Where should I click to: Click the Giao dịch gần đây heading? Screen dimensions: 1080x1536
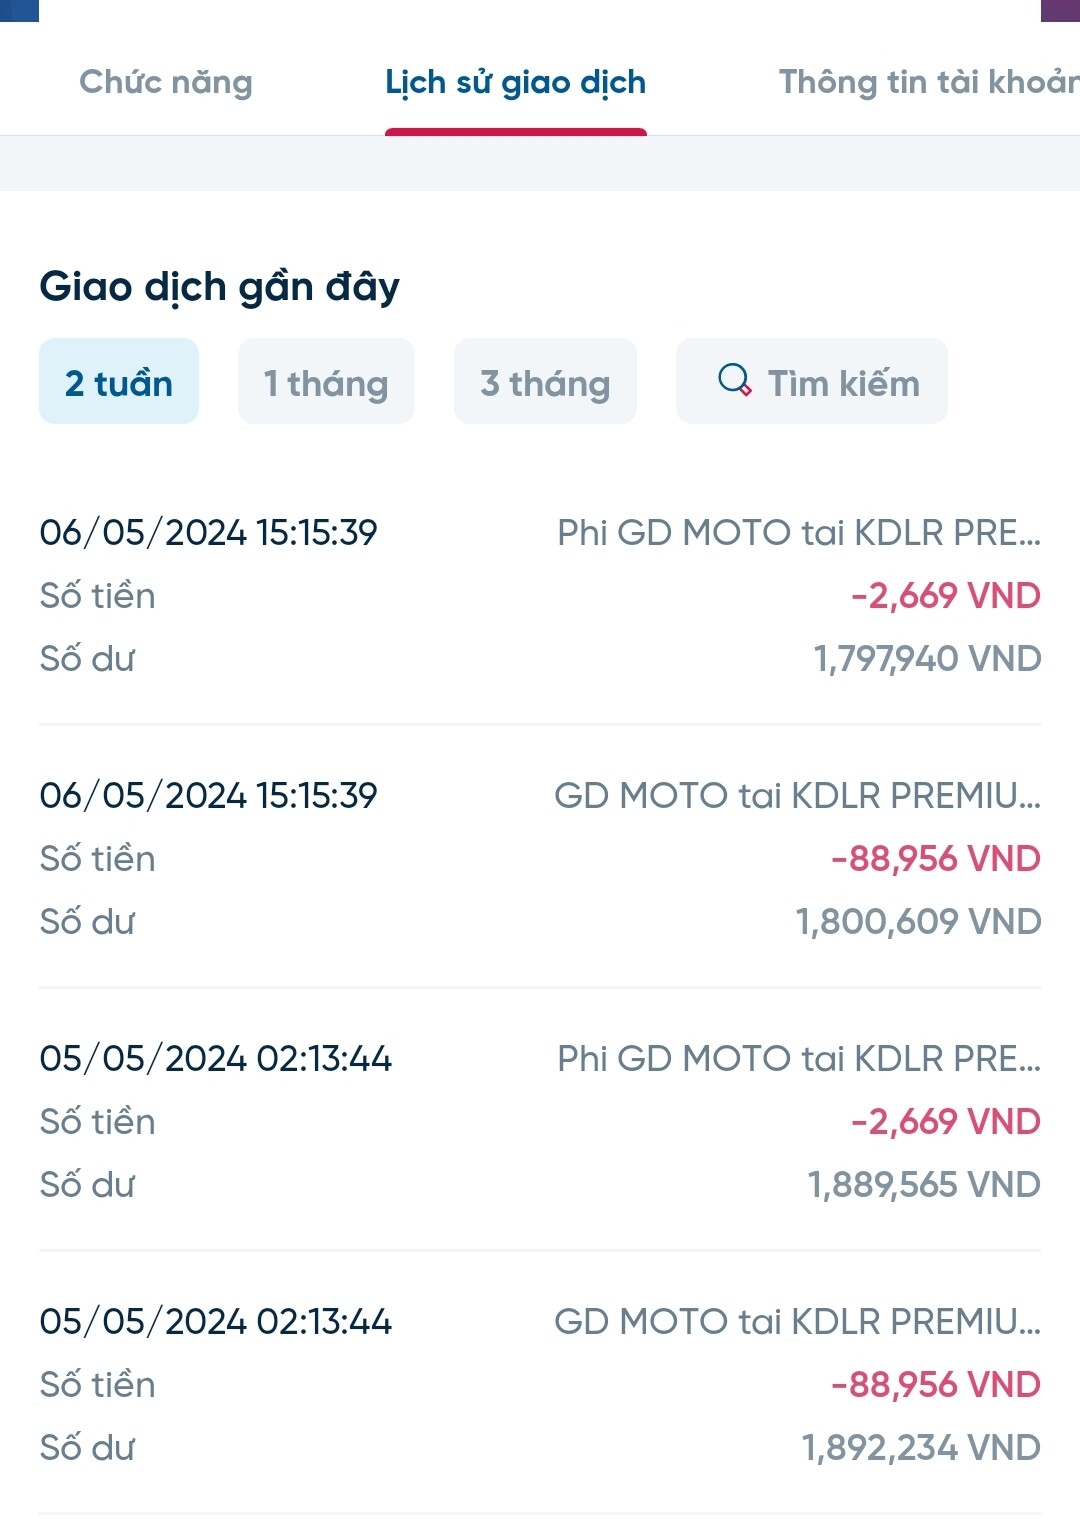tap(220, 287)
